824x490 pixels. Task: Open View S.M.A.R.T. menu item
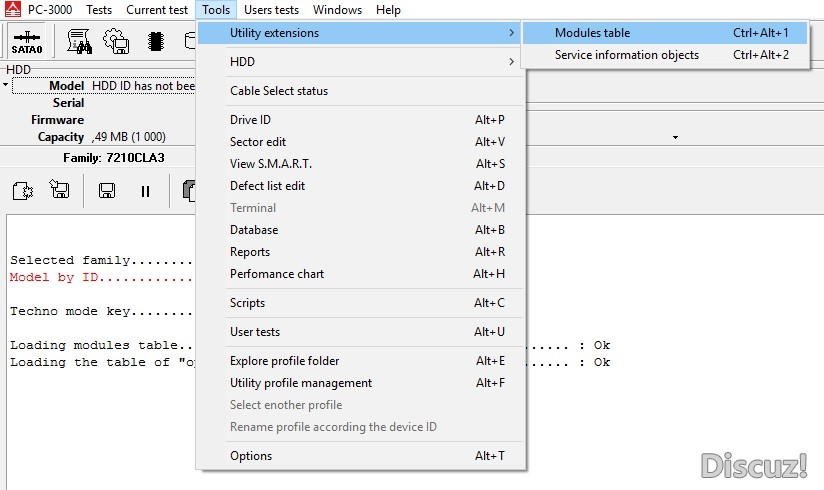coord(360,164)
